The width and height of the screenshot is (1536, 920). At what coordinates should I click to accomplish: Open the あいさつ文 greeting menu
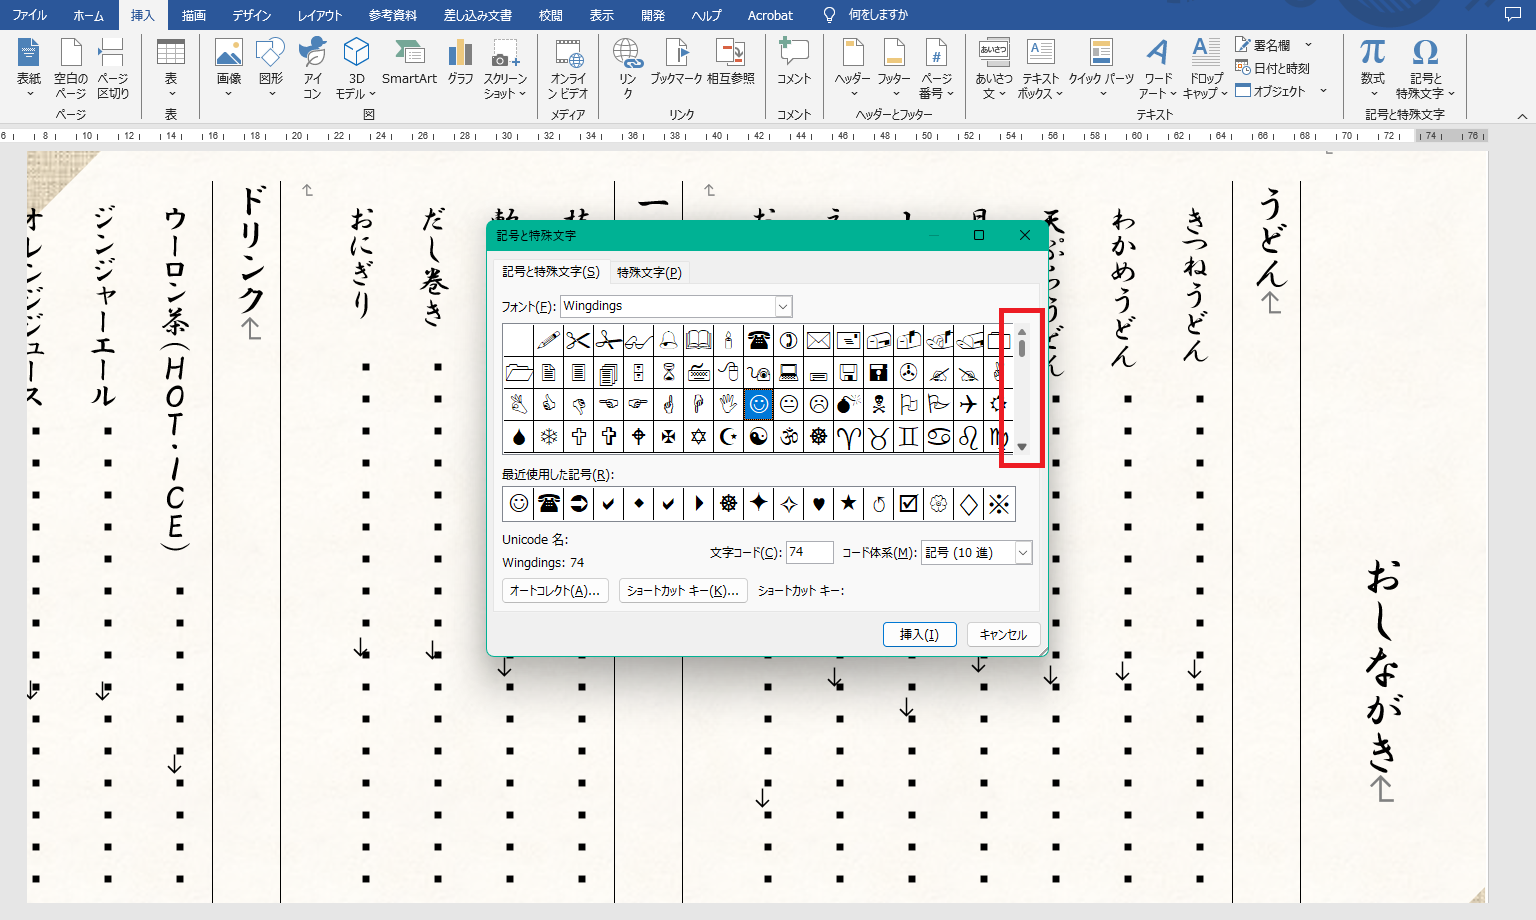pos(994,68)
